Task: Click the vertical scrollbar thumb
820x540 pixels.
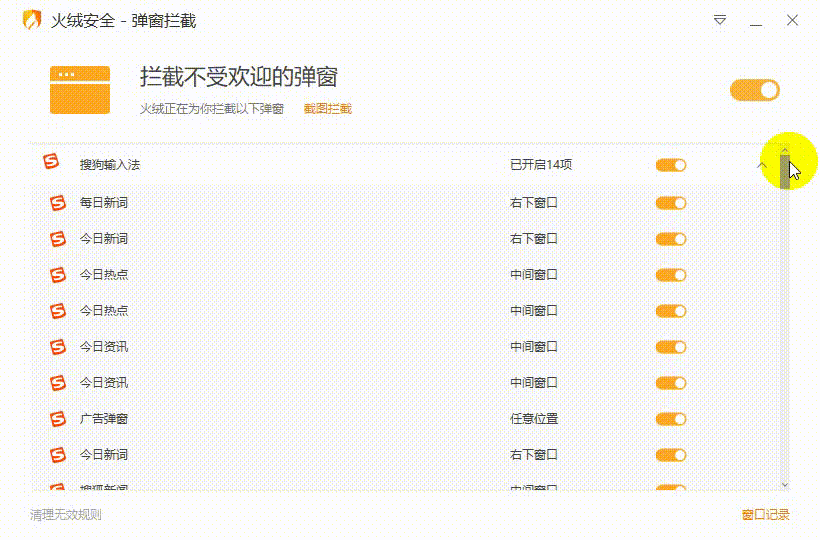Action: click(x=784, y=172)
